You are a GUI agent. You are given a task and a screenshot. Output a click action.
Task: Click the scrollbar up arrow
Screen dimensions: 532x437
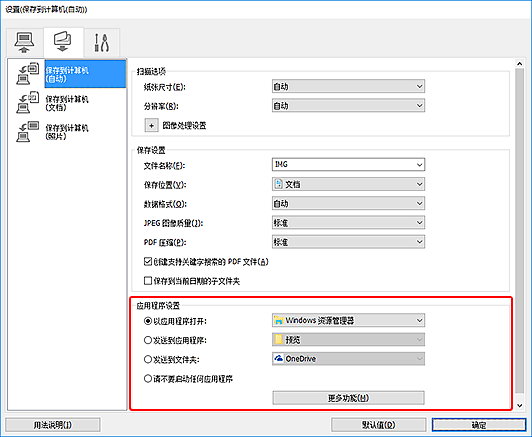pos(519,63)
